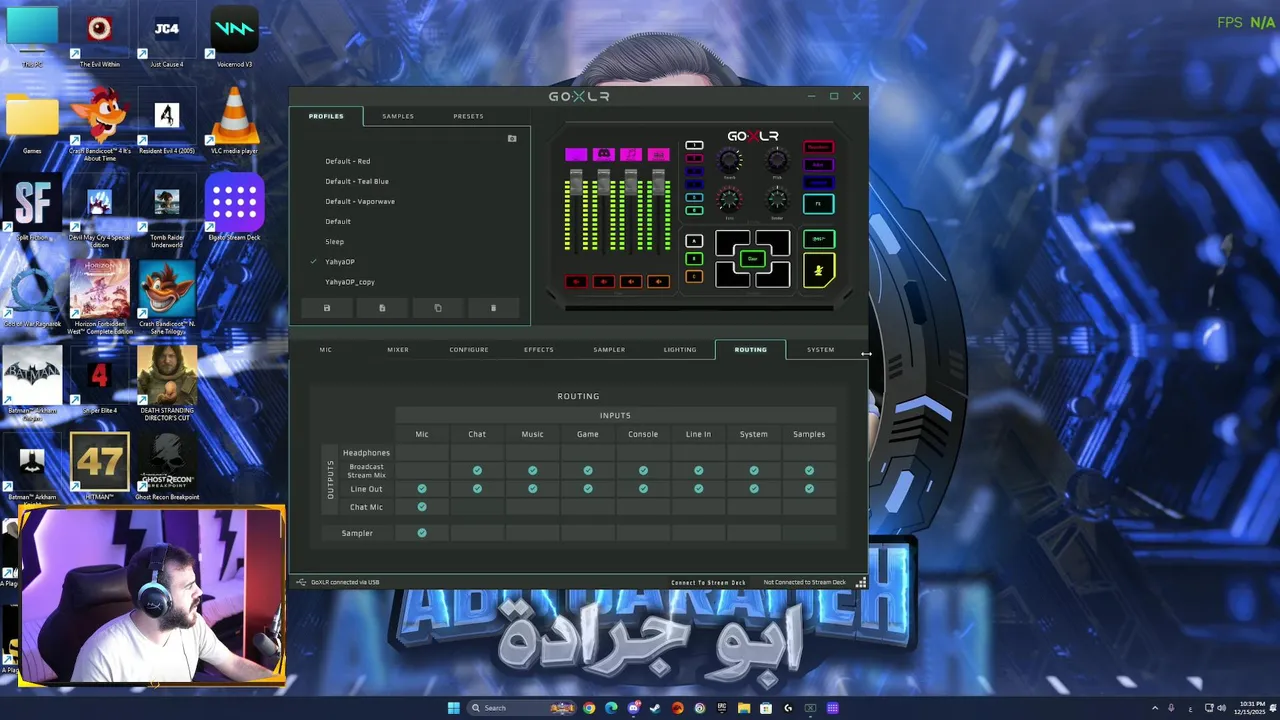Viewport: 1280px width, 720px height.
Task: Switch to the Samples tab
Action: click(398, 116)
